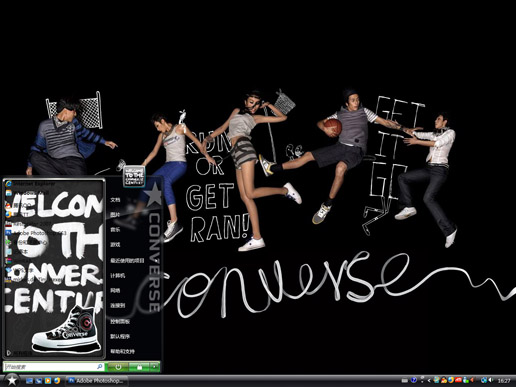Click the star Start orb button
516x387 pixels.
(x=12, y=380)
